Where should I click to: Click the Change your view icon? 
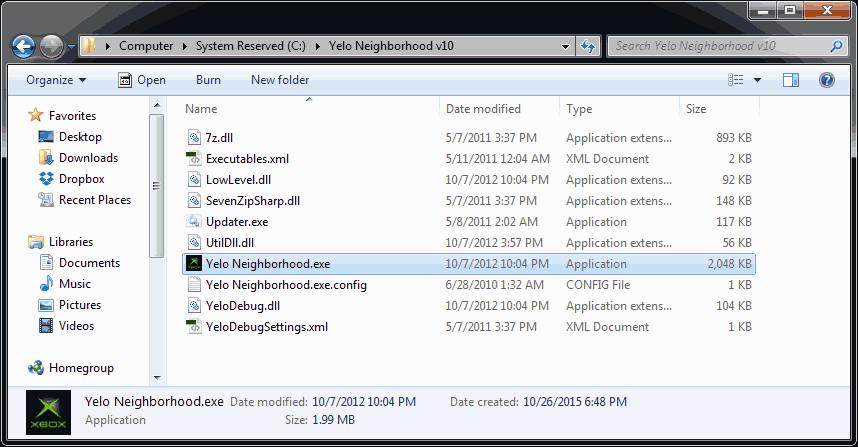coord(735,80)
